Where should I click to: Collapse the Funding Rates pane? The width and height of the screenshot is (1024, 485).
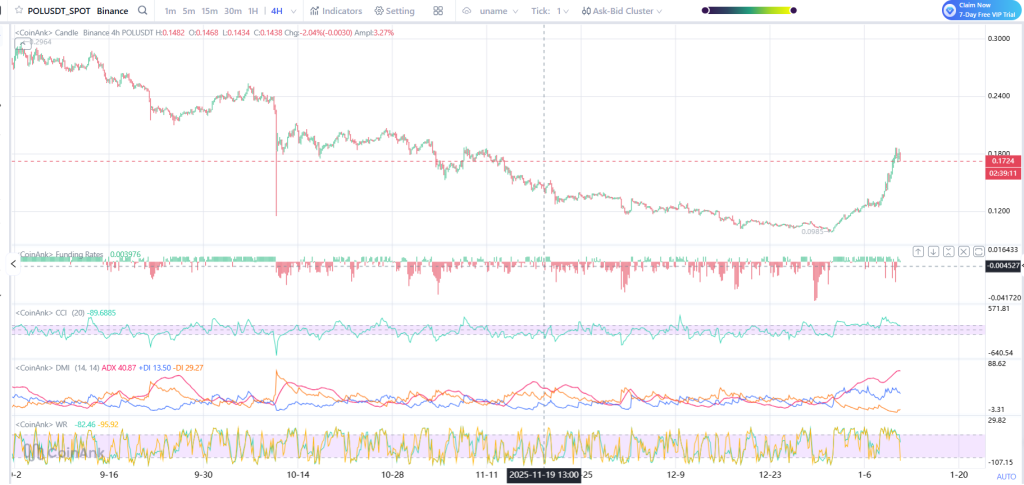coord(948,251)
